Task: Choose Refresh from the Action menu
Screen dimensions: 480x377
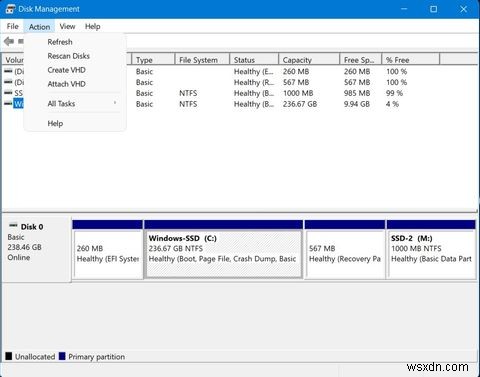Action: (60, 42)
